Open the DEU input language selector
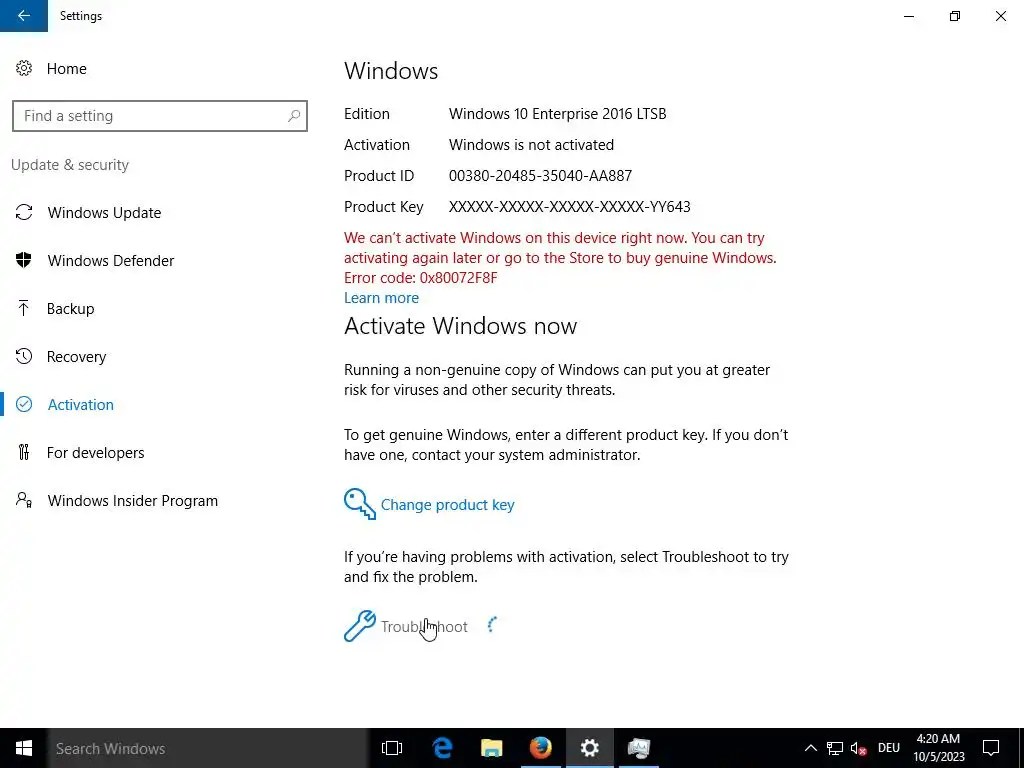Viewport: 1024px width, 768px height. tap(889, 748)
